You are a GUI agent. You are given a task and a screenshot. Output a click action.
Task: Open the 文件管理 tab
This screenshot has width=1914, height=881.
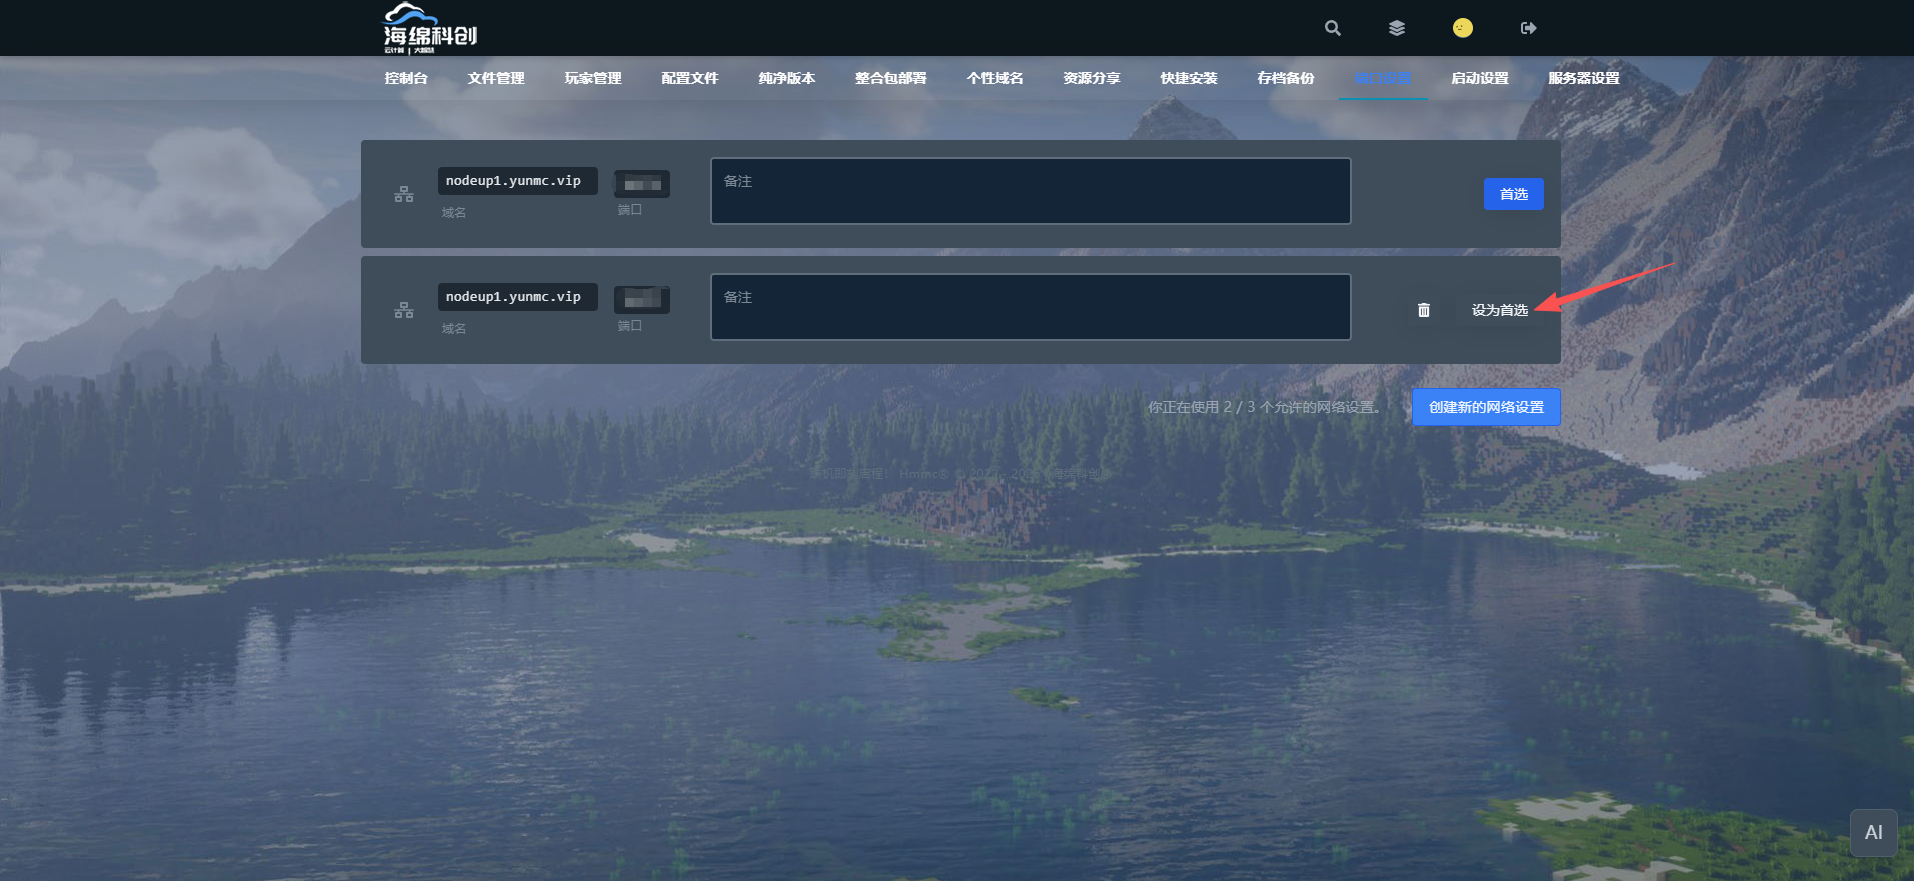pyautogui.click(x=496, y=78)
